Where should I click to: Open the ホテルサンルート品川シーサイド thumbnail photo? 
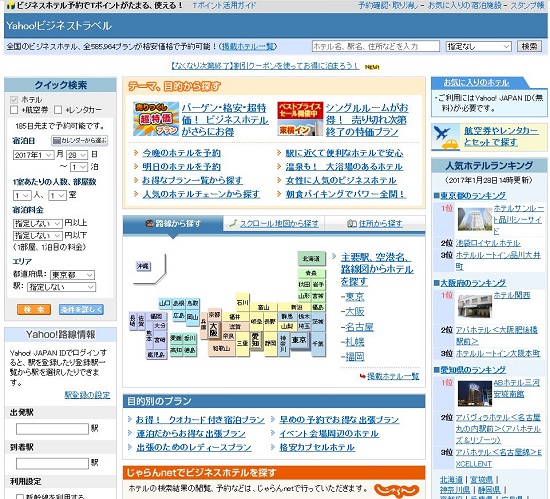[475, 220]
